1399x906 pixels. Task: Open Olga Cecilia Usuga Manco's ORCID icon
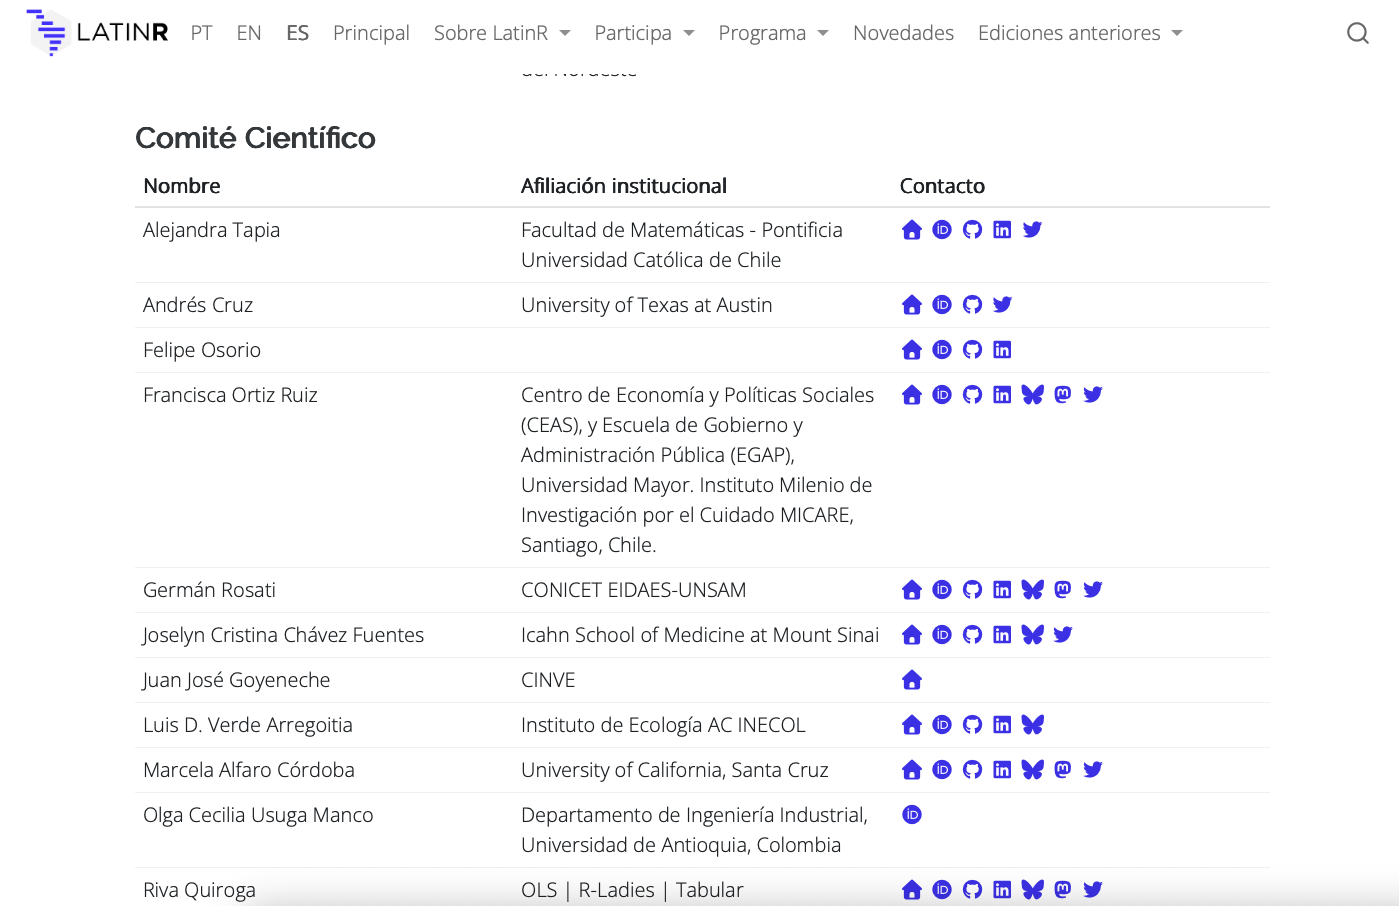tap(912, 815)
